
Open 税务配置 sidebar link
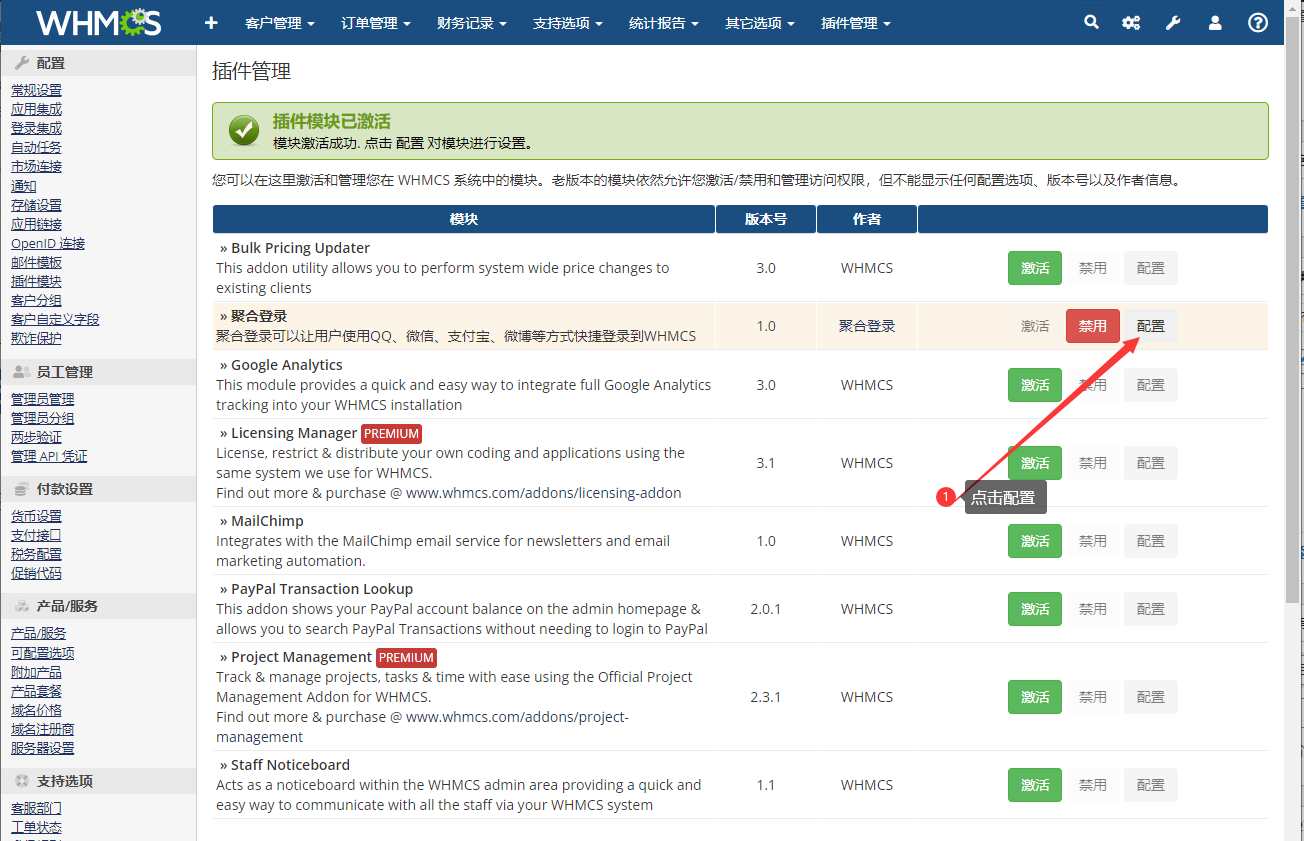tap(36, 554)
